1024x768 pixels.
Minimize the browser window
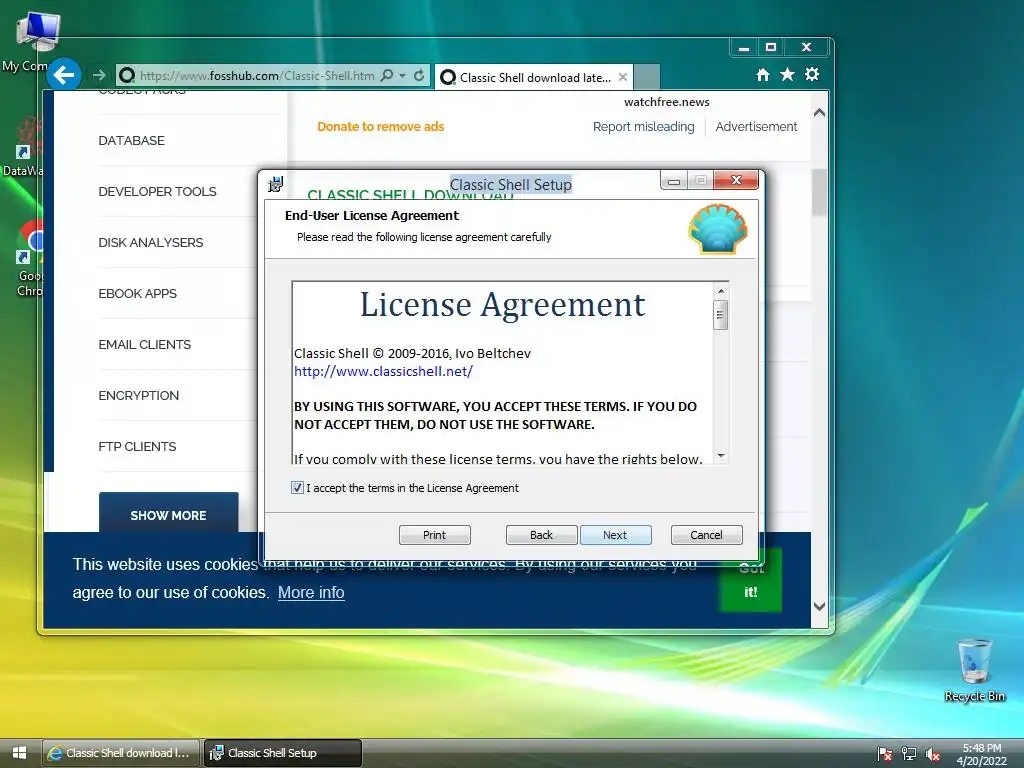[743, 48]
